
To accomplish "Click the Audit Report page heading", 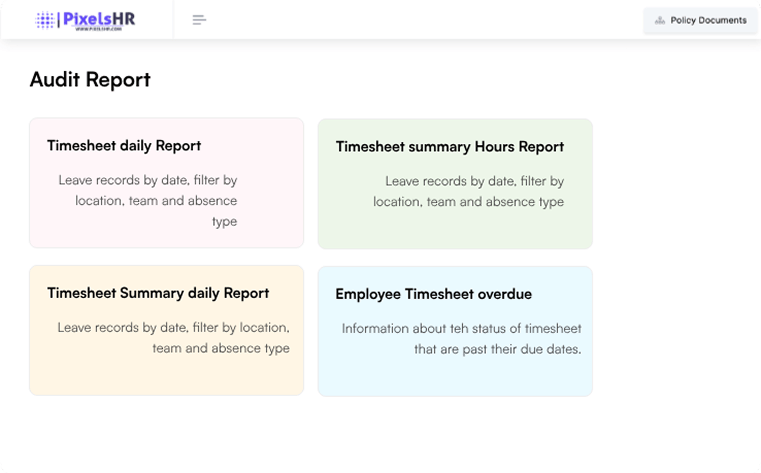I will click(x=90, y=80).
